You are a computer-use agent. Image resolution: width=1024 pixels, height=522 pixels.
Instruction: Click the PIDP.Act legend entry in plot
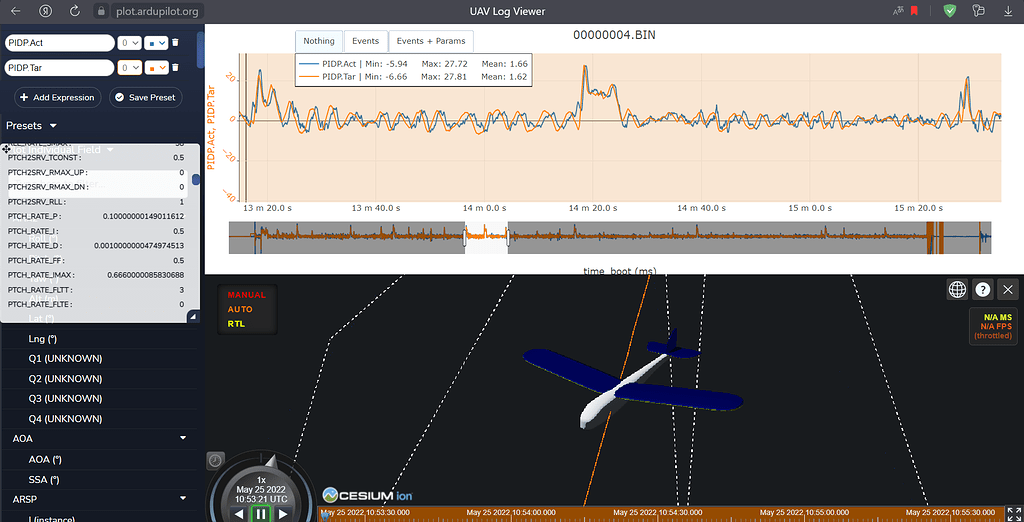tap(413, 64)
